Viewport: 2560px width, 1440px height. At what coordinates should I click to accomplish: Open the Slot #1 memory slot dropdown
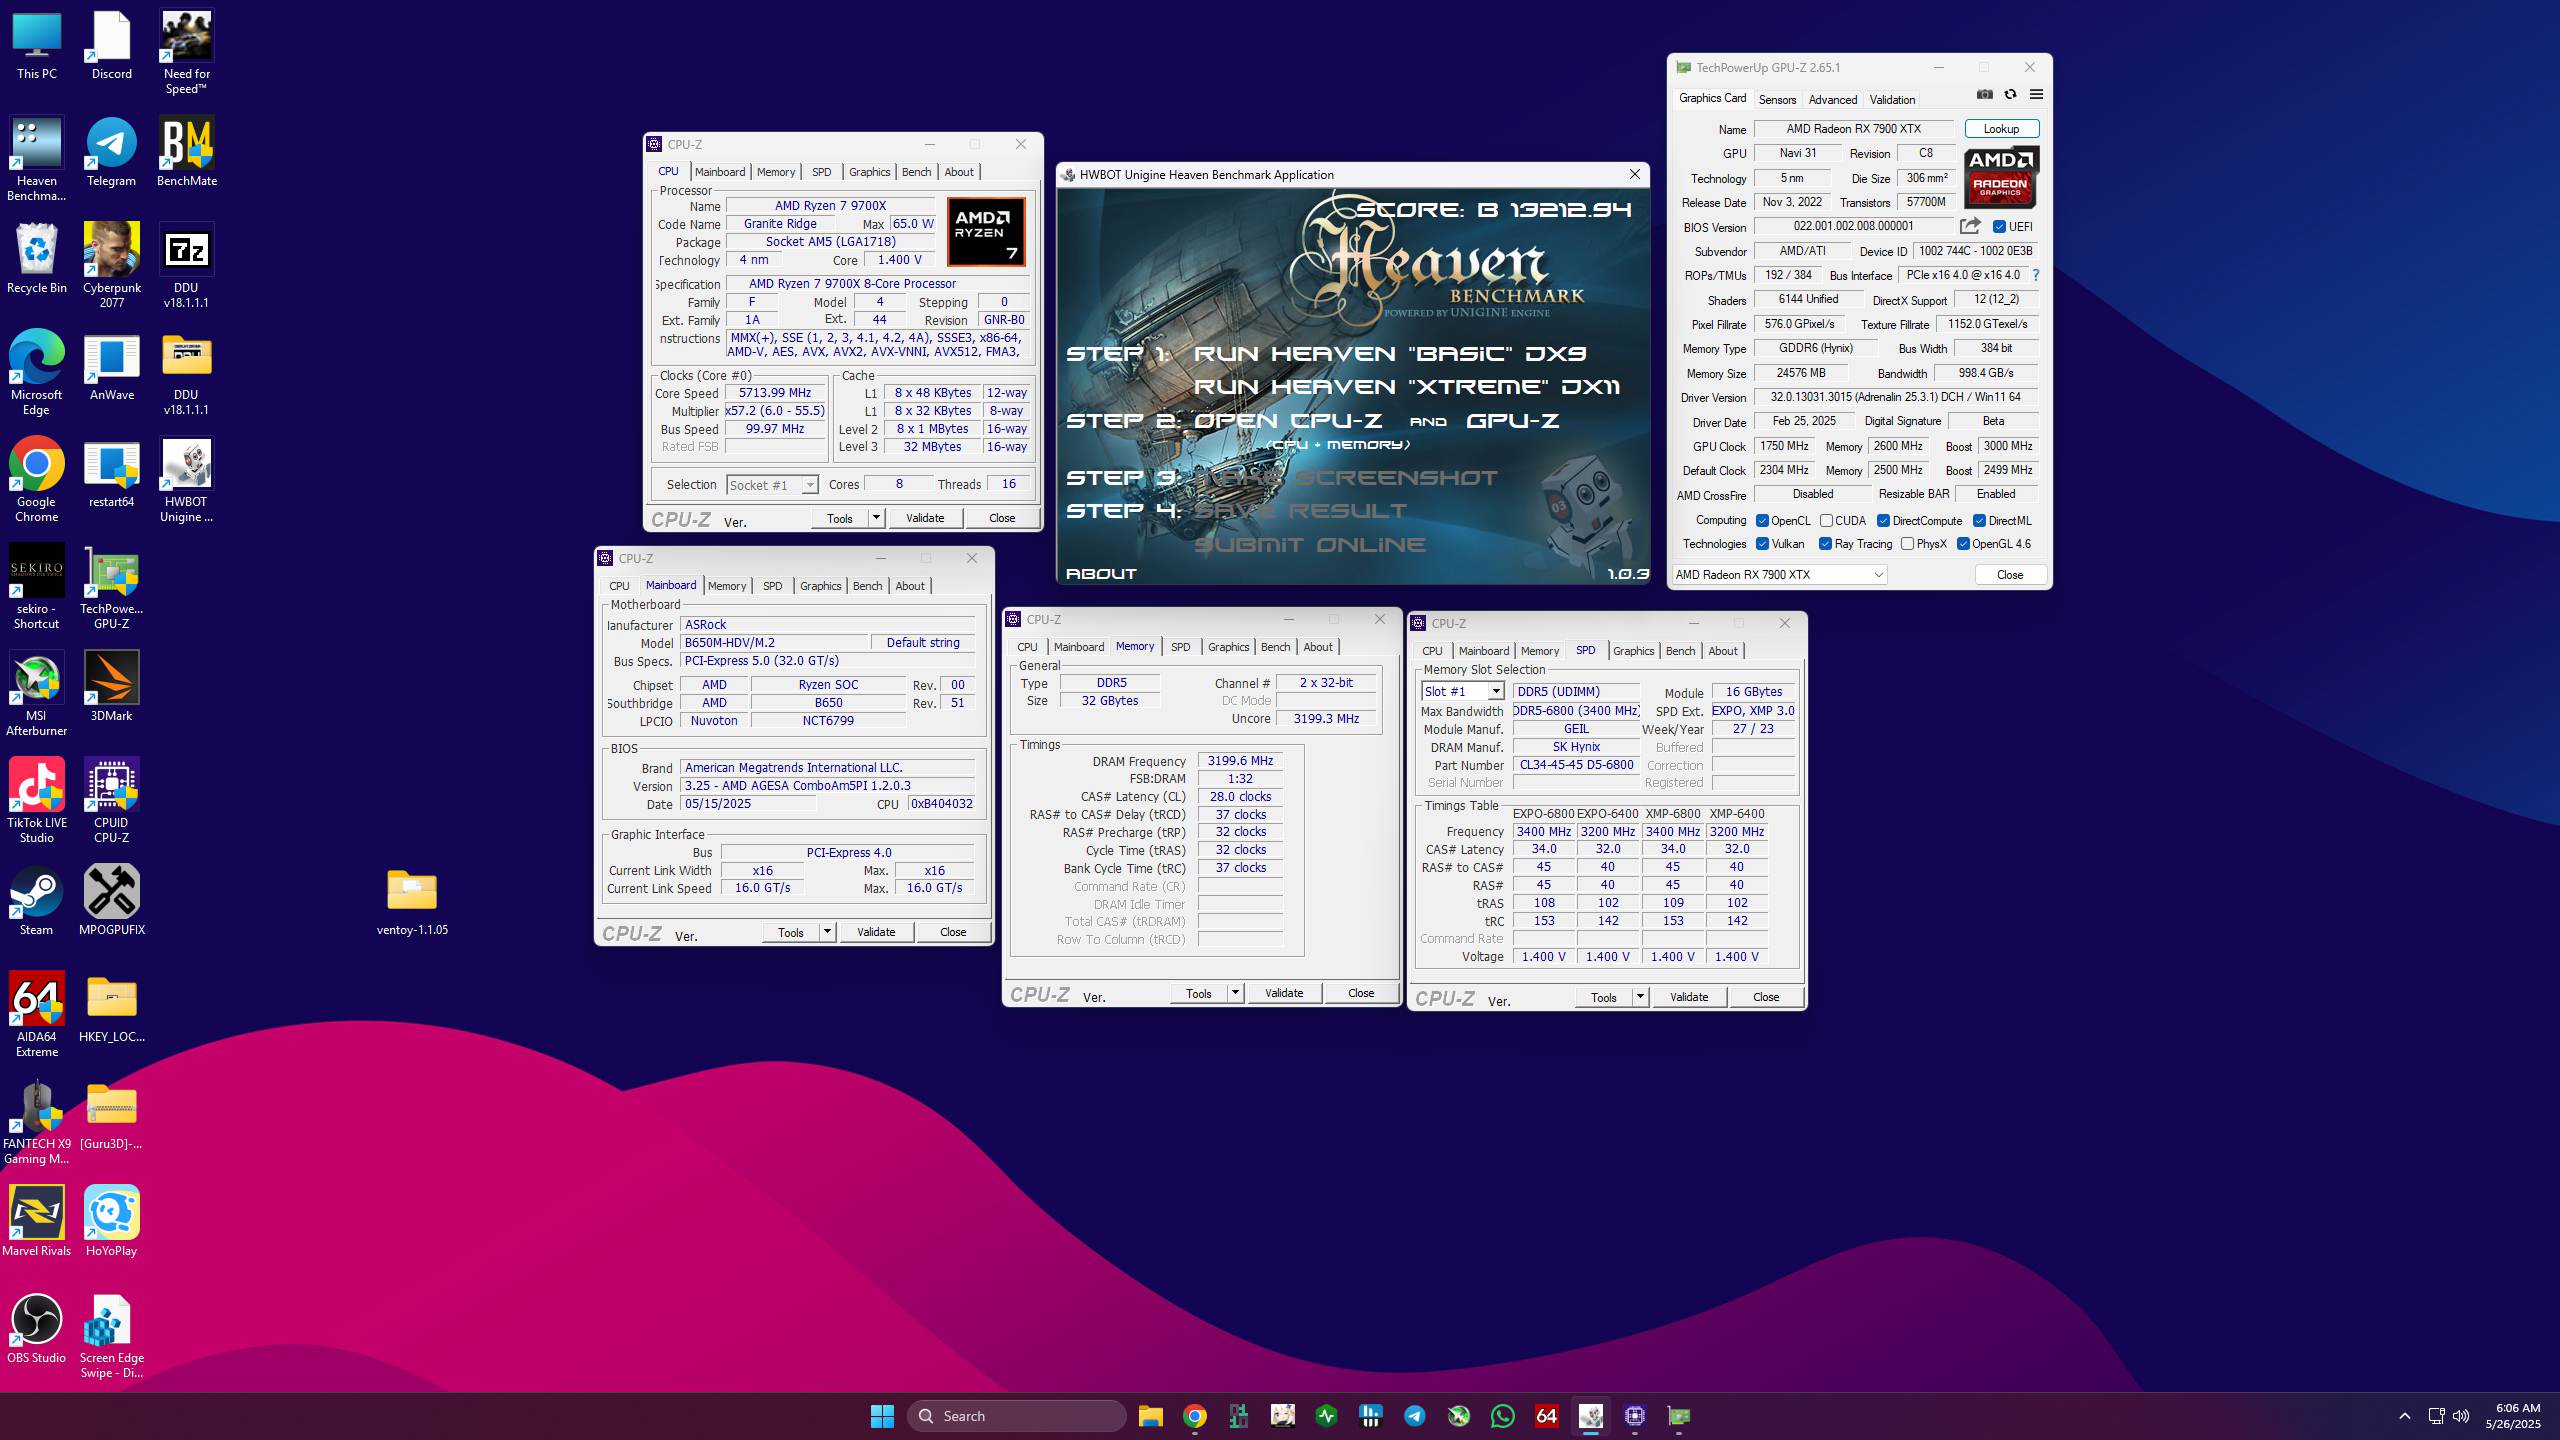point(1462,692)
